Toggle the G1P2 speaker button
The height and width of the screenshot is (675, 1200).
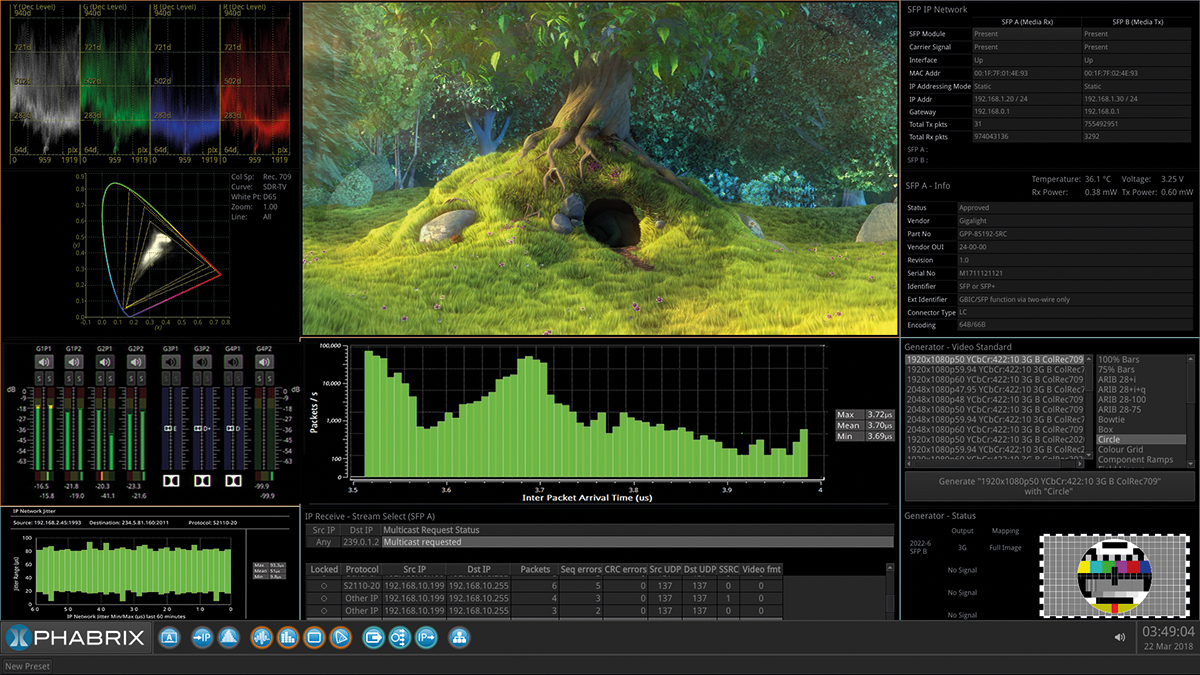tap(73, 362)
